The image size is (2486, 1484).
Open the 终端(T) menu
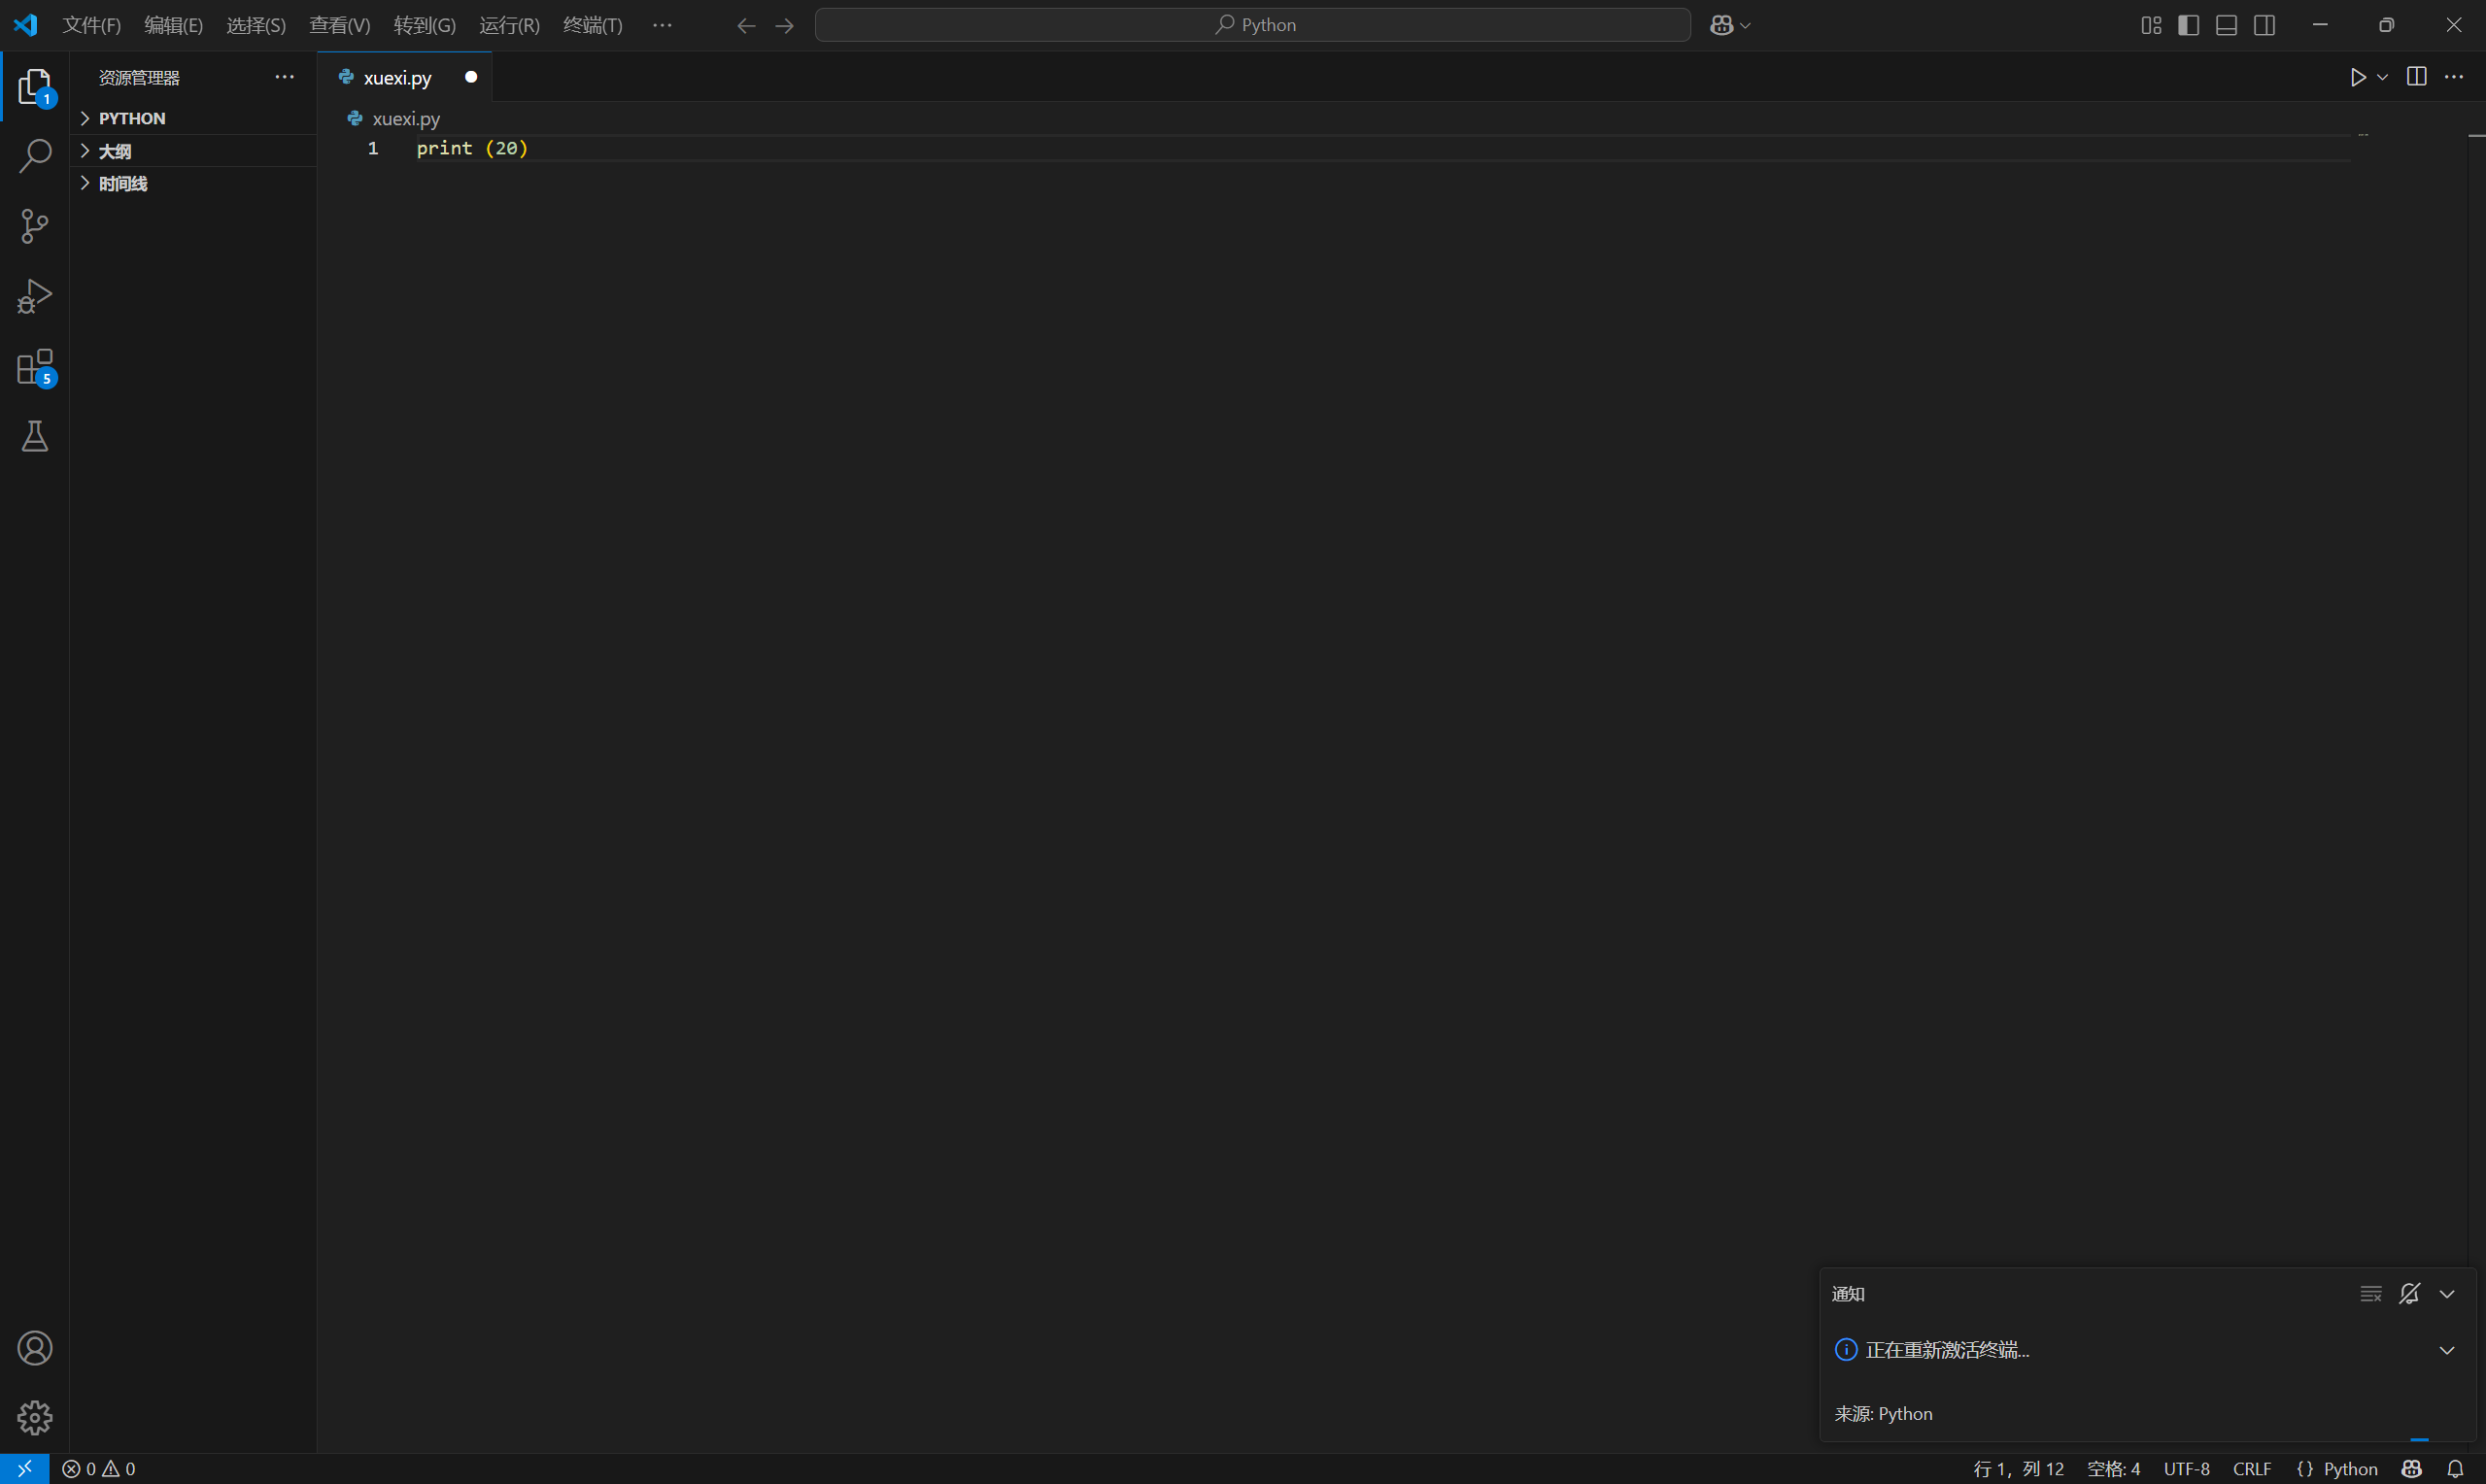(592, 25)
